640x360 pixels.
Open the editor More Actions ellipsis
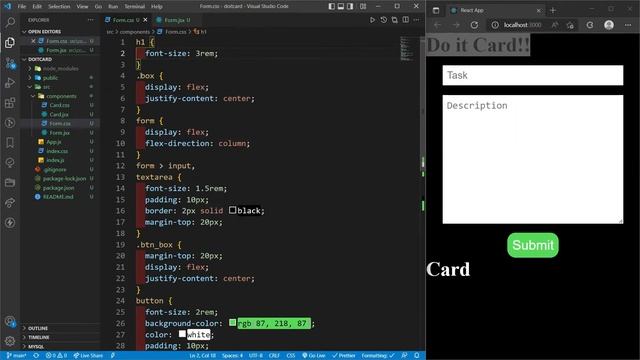[416, 20]
